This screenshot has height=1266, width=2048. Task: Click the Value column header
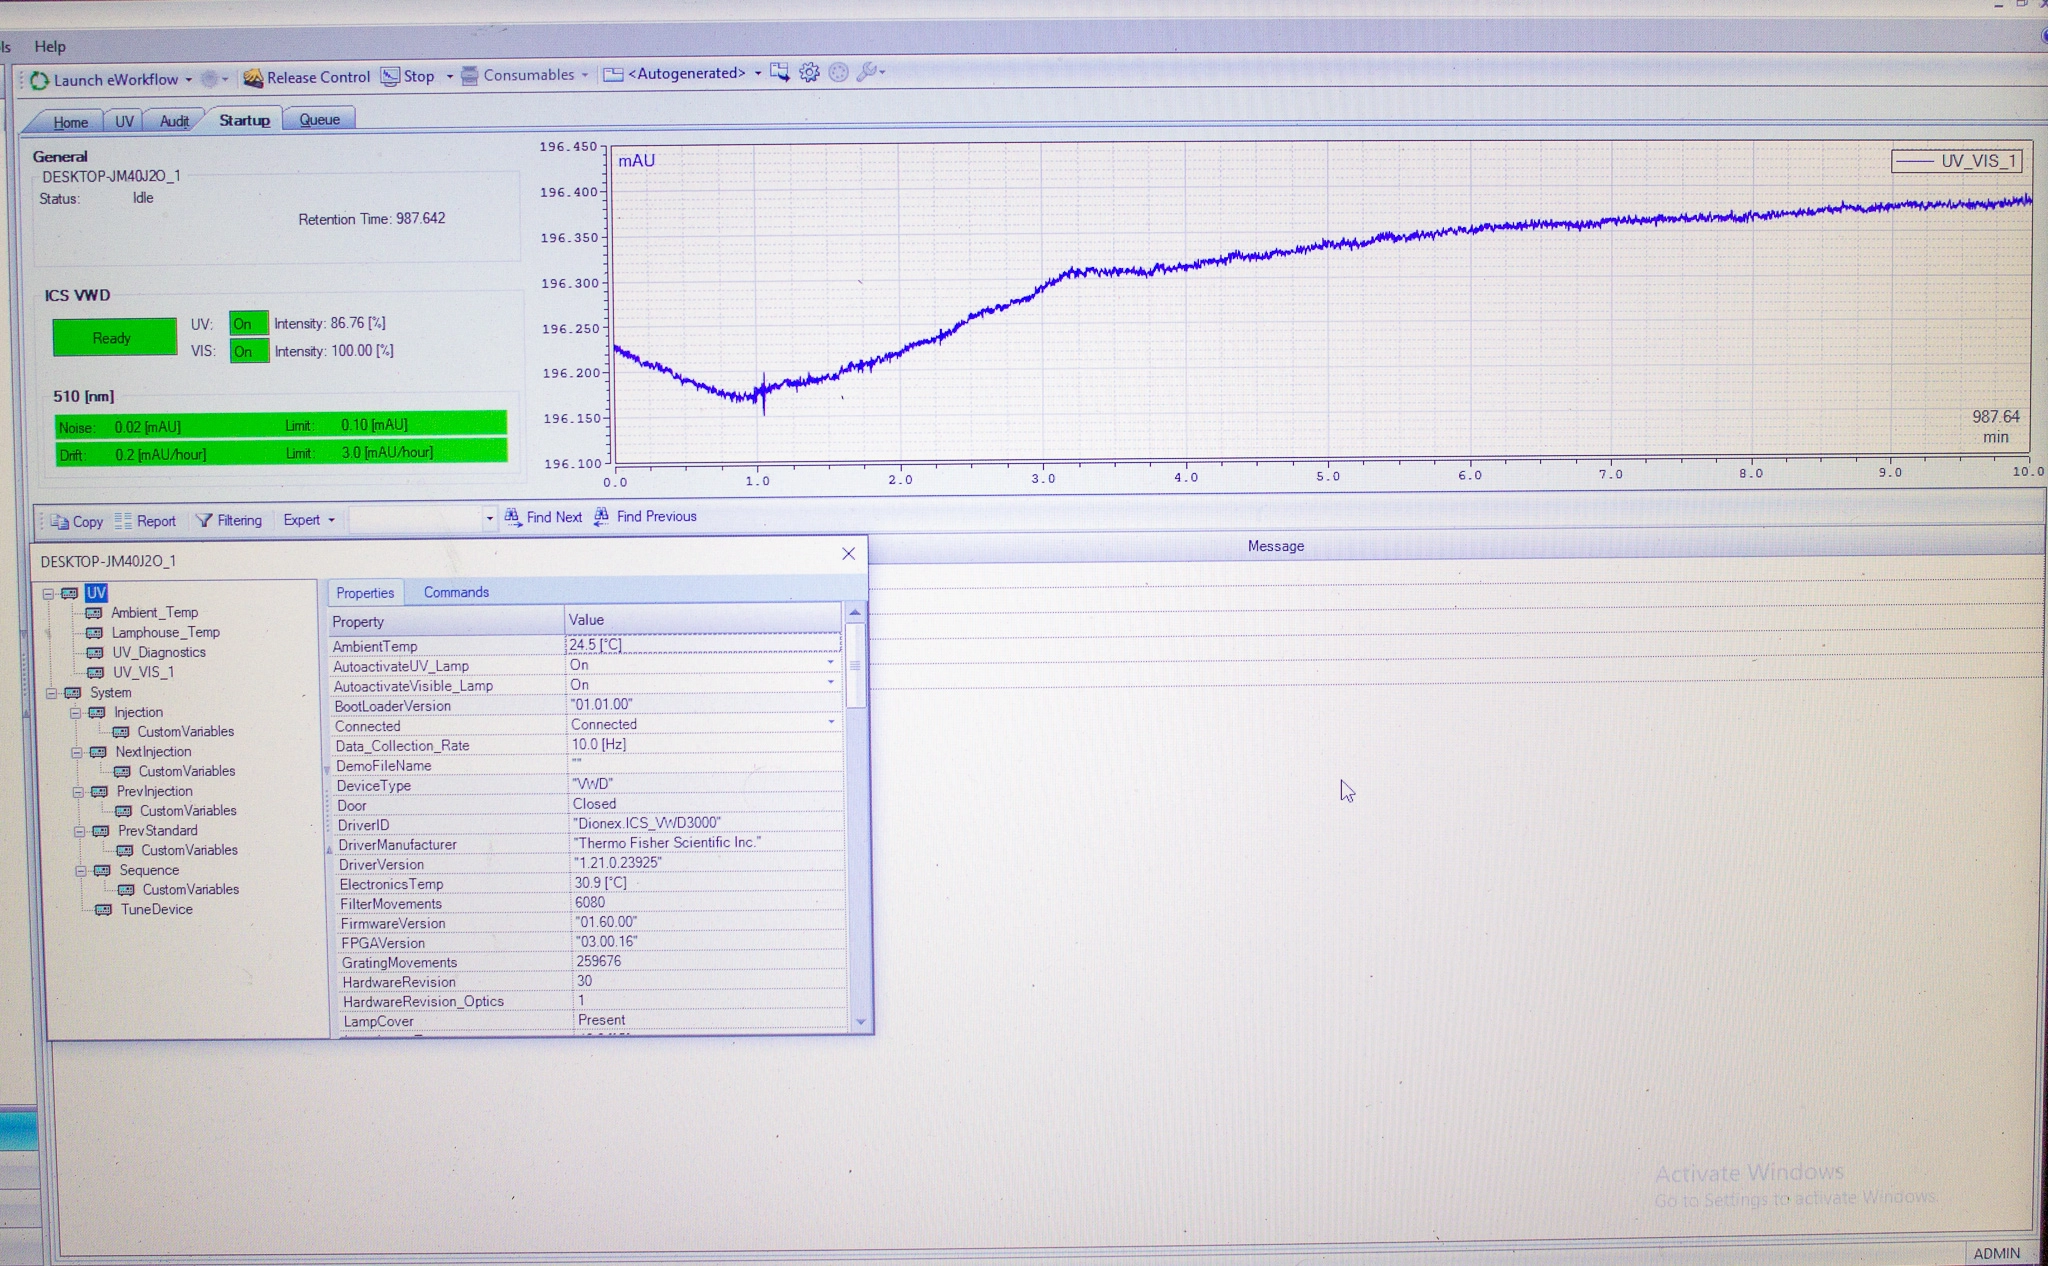coord(703,620)
